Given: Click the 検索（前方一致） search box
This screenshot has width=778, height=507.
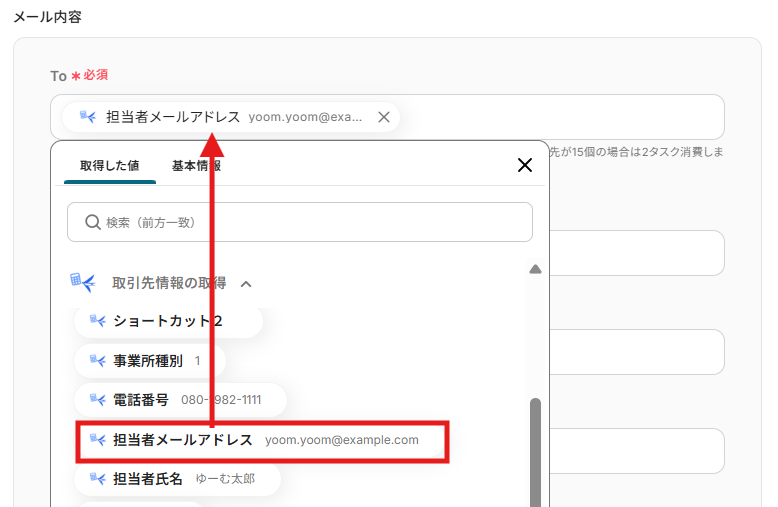Looking at the screenshot, I should click(300, 222).
